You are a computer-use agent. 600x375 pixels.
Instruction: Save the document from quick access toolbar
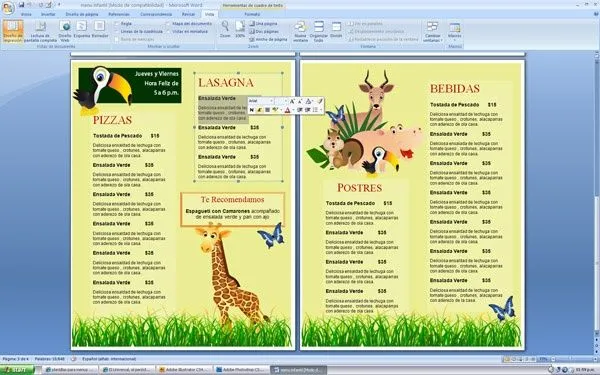pos(21,5)
